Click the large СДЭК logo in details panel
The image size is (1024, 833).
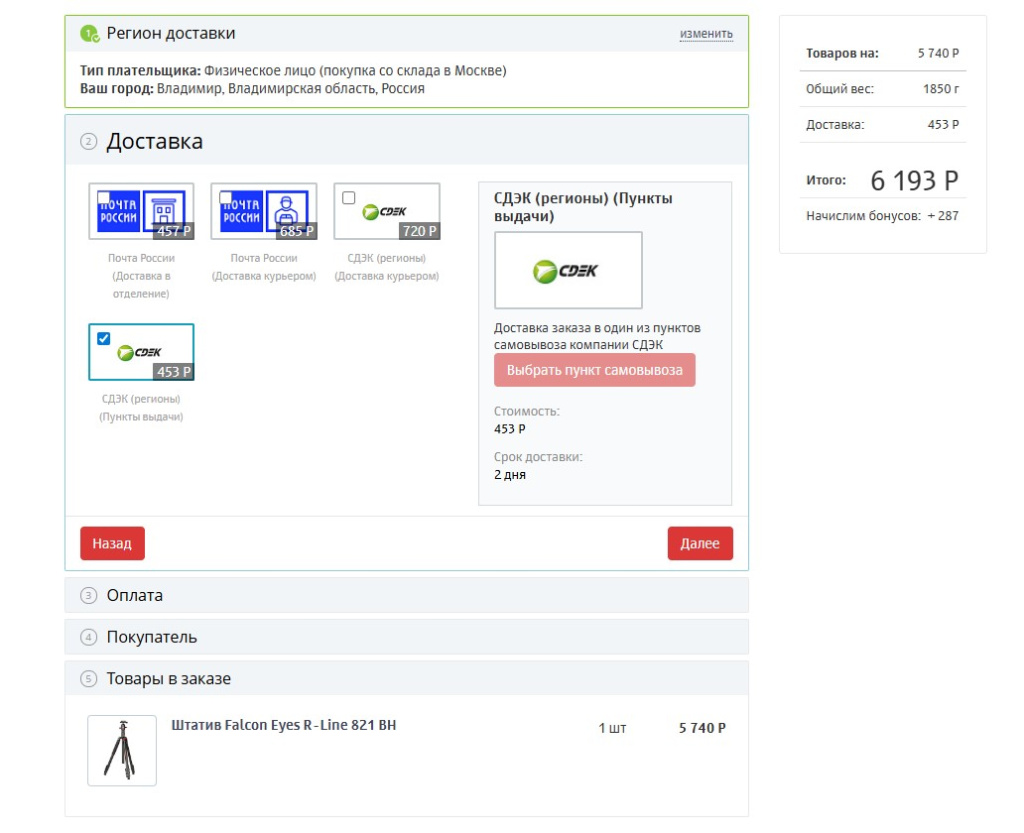[568, 270]
